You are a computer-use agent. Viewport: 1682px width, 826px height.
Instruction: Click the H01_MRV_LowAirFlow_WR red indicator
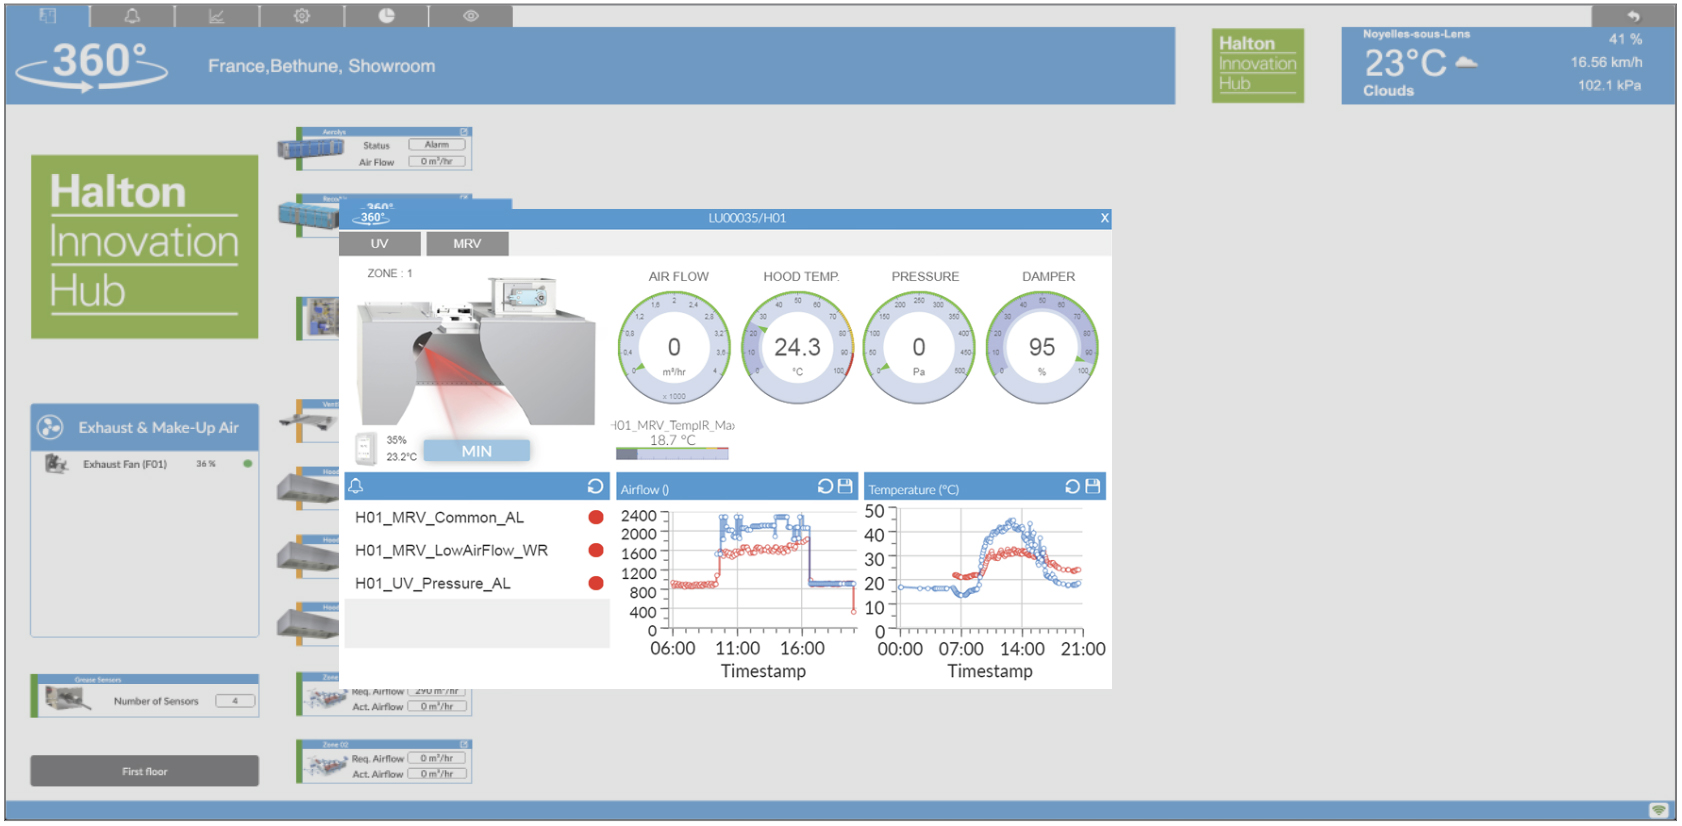(x=596, y=550)
